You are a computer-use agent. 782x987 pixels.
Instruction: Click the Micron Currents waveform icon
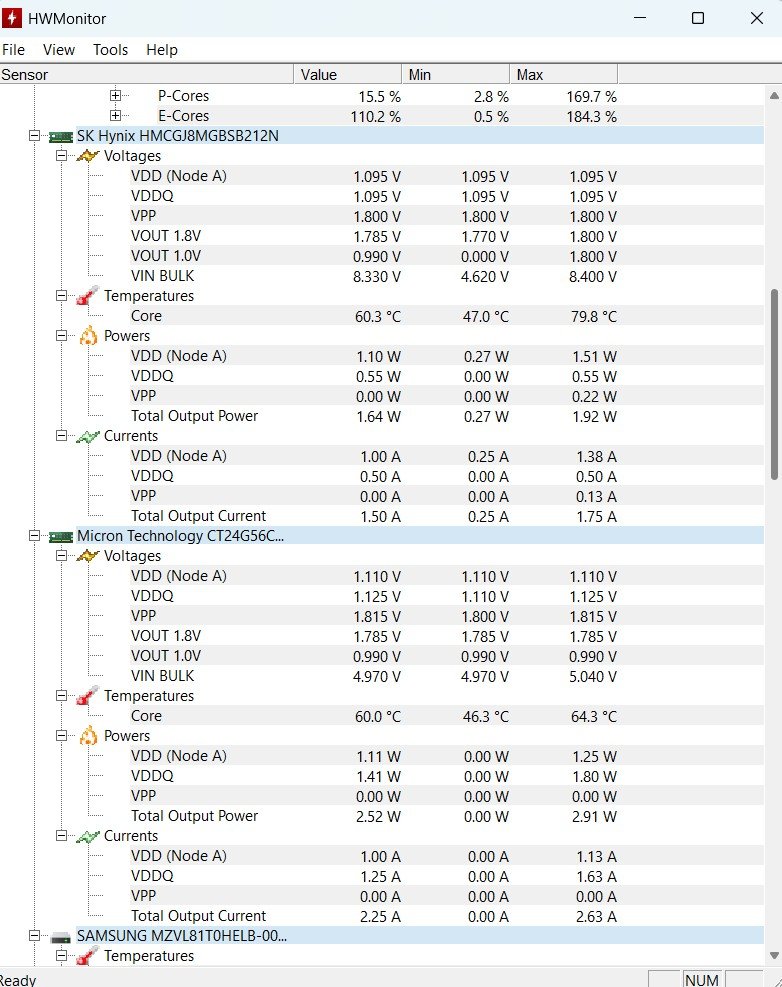coord(88,836)
